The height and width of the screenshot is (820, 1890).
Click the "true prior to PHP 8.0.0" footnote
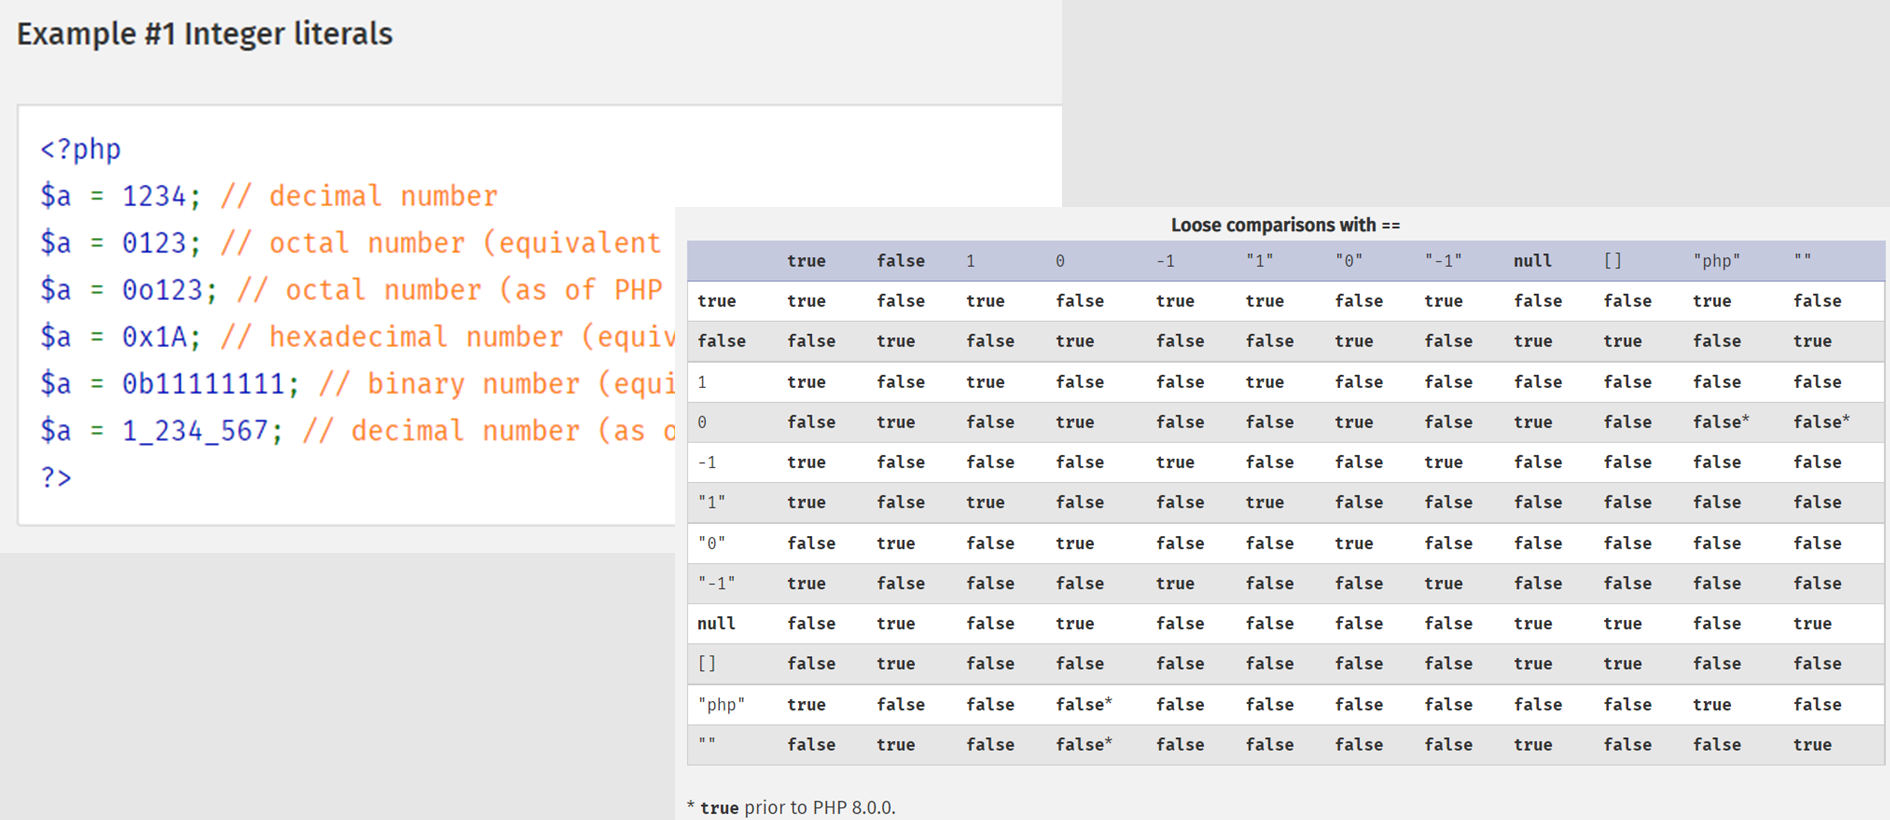(x=796, y=807)
